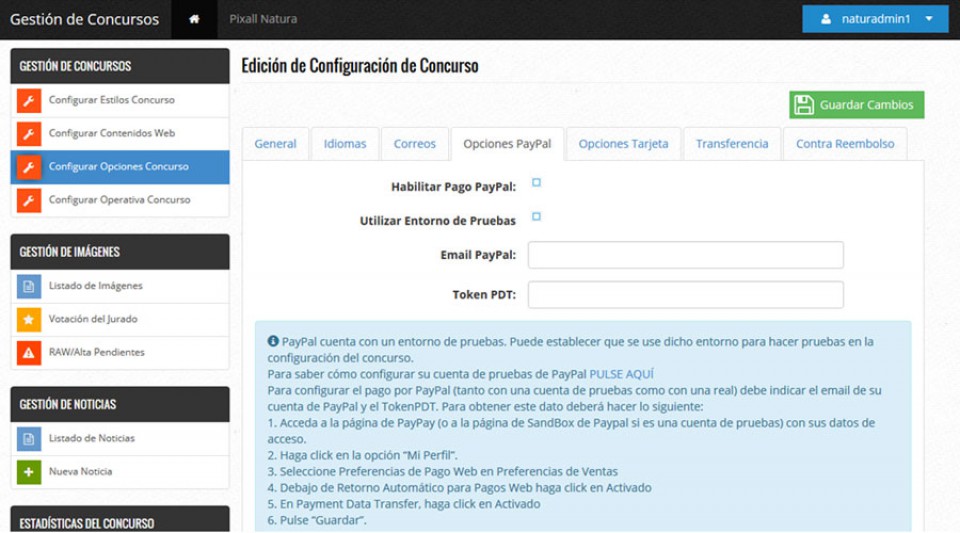Screen dimensions: 960x533
Task: Switch to the General tab
Action: [x=276, y=144]
